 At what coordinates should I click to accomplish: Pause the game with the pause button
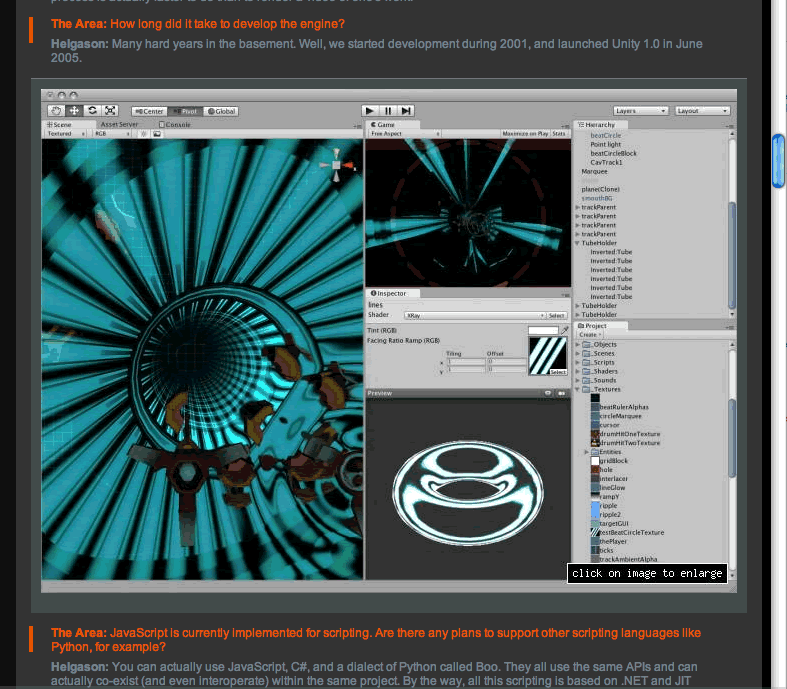[388, 110]
